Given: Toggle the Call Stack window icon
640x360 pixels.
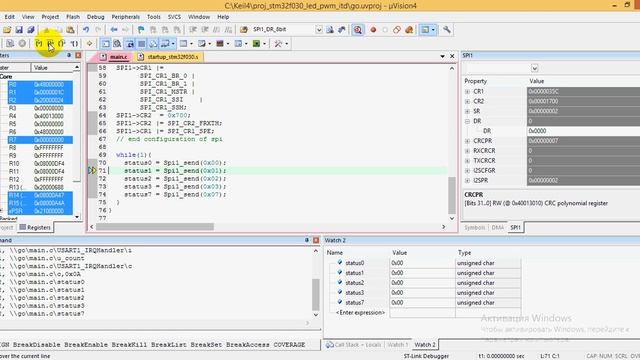Looking at the screenshot, I should 153,44.
